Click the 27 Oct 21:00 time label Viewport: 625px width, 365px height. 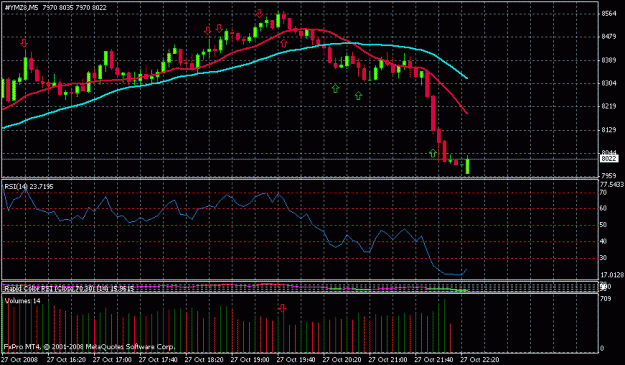(388, 359)
